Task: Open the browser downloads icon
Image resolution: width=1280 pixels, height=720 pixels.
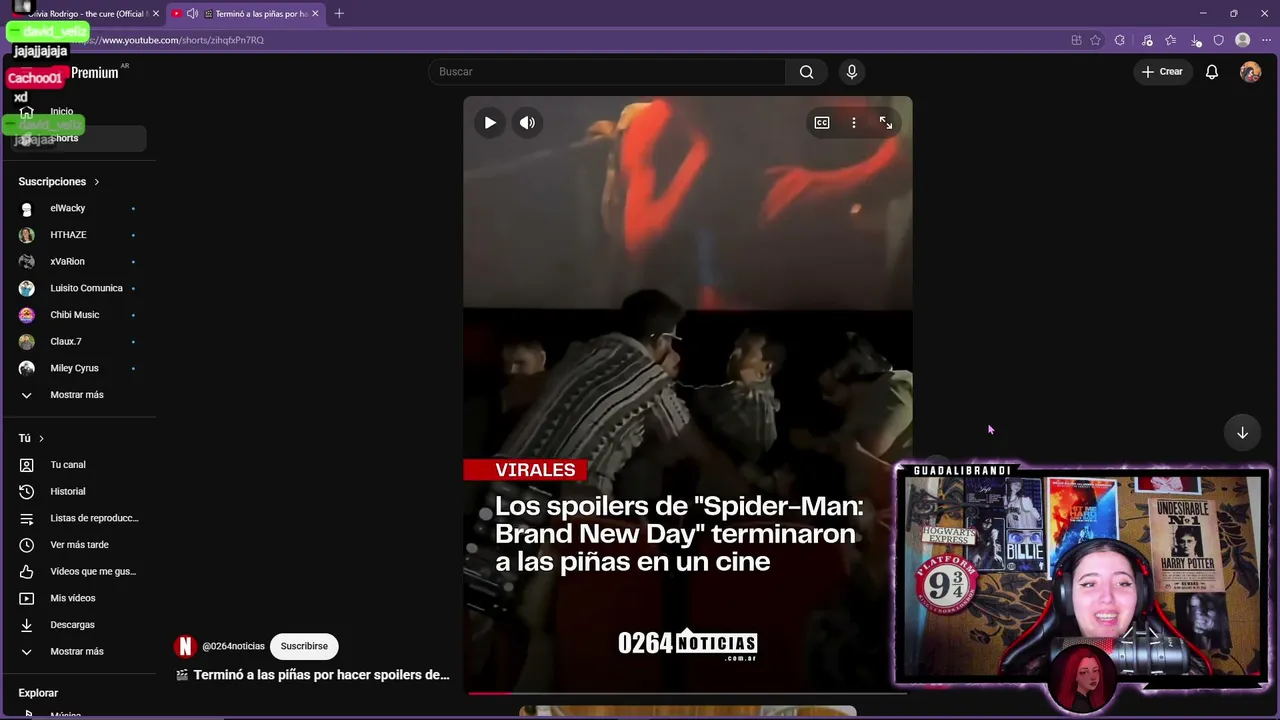Action: click(1196, 40)
